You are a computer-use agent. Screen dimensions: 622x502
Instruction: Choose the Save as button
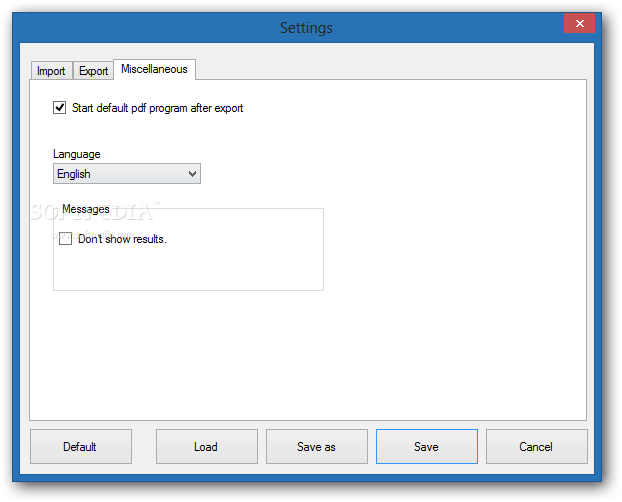317,446
